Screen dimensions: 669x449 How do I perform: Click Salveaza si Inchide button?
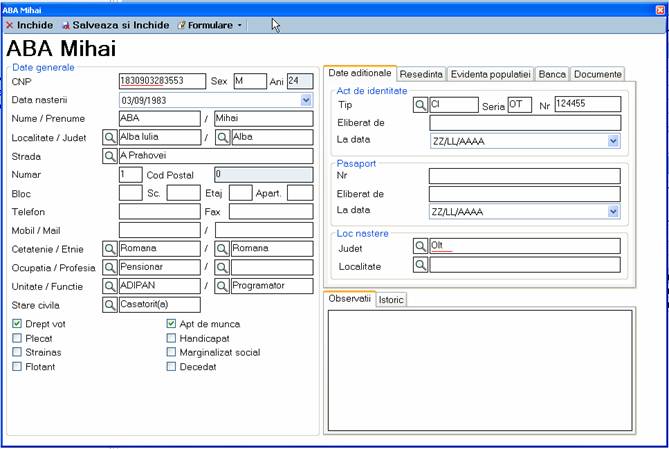tap(115, 24)
